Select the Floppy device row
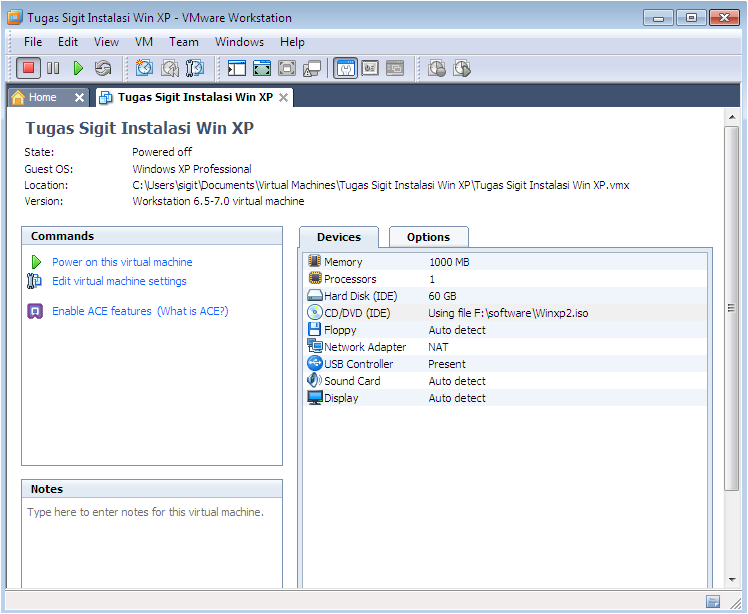The height and width of the screenshot is (614, 748). point(506,330)
